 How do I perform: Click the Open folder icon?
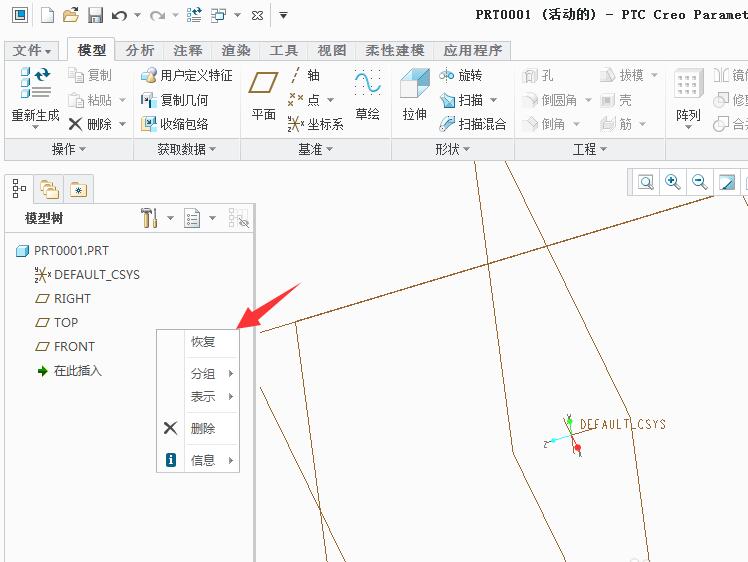tap(71, 15)
